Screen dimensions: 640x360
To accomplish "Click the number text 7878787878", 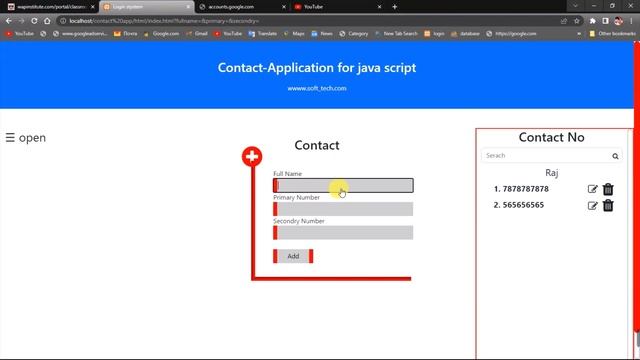I will pos(526,189).
